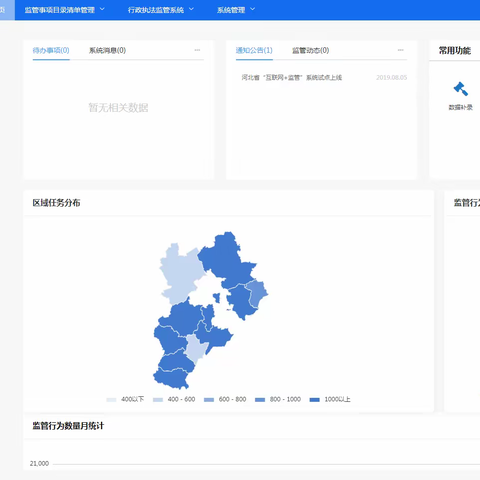Image resolution: width=480 pixels, height=480 pixels.
Task: Toggle the 800 - 1000 legend swatch
Action: coord(260,400)
